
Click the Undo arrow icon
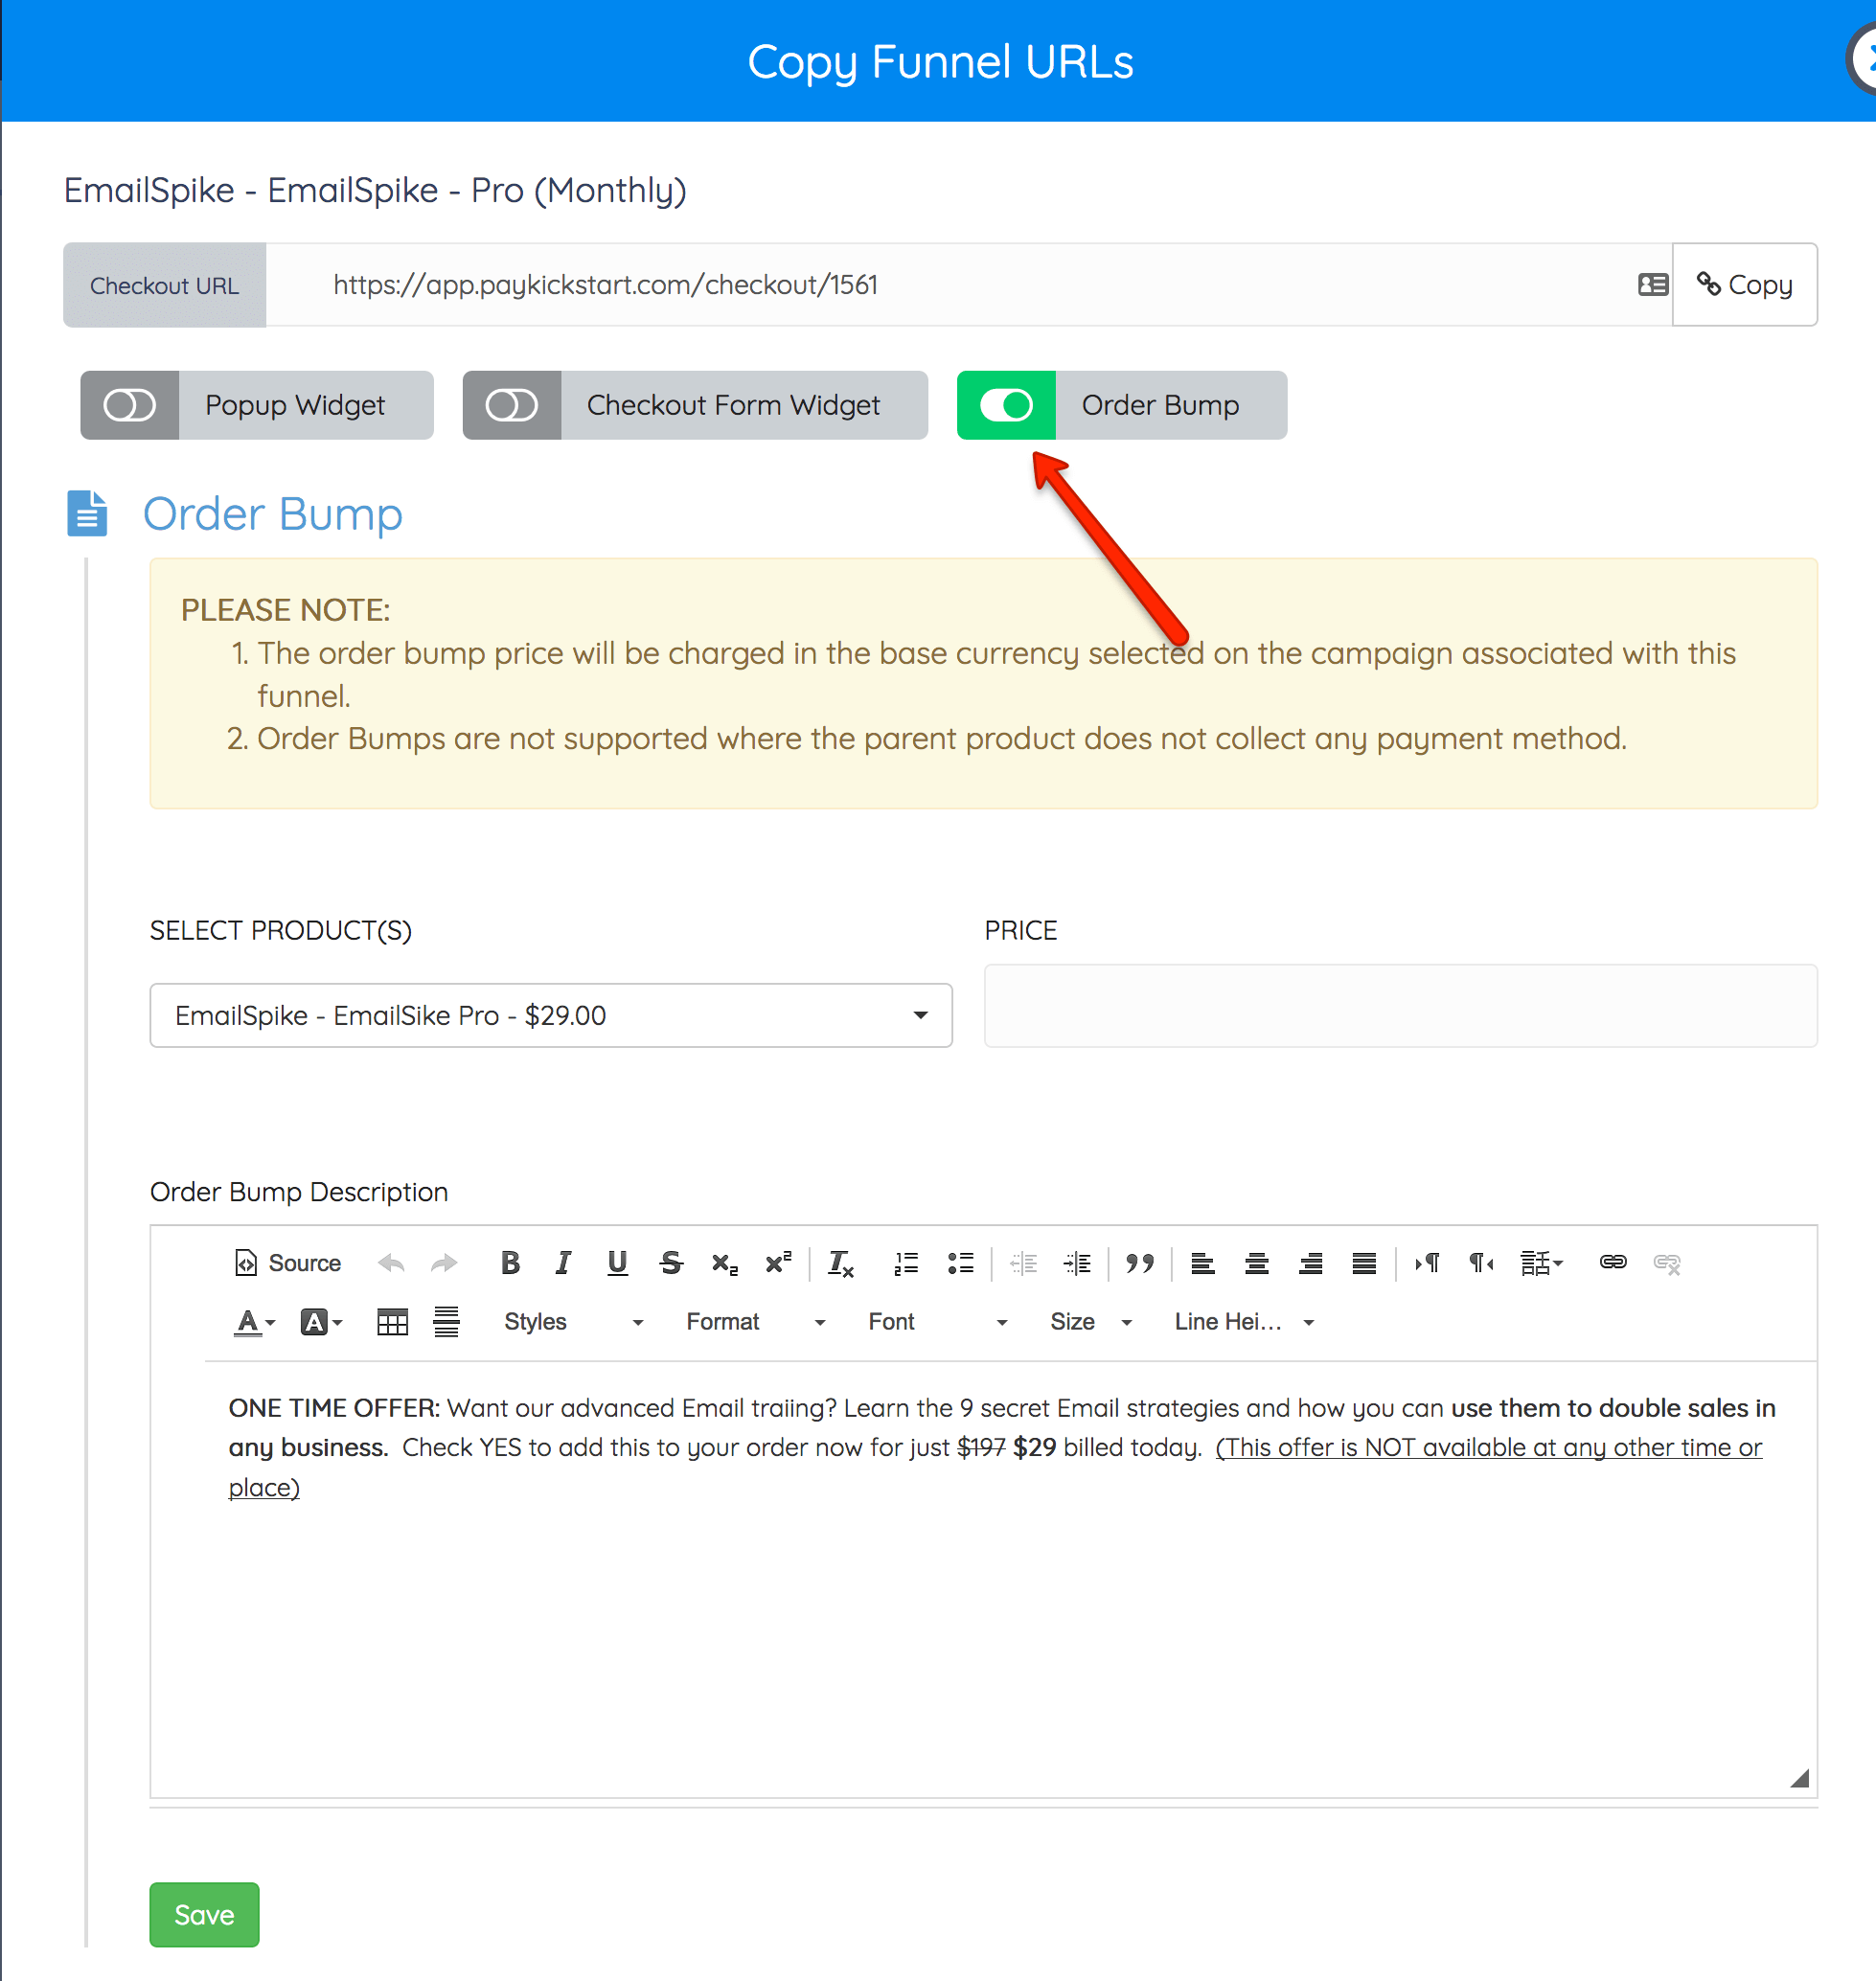391,1263
